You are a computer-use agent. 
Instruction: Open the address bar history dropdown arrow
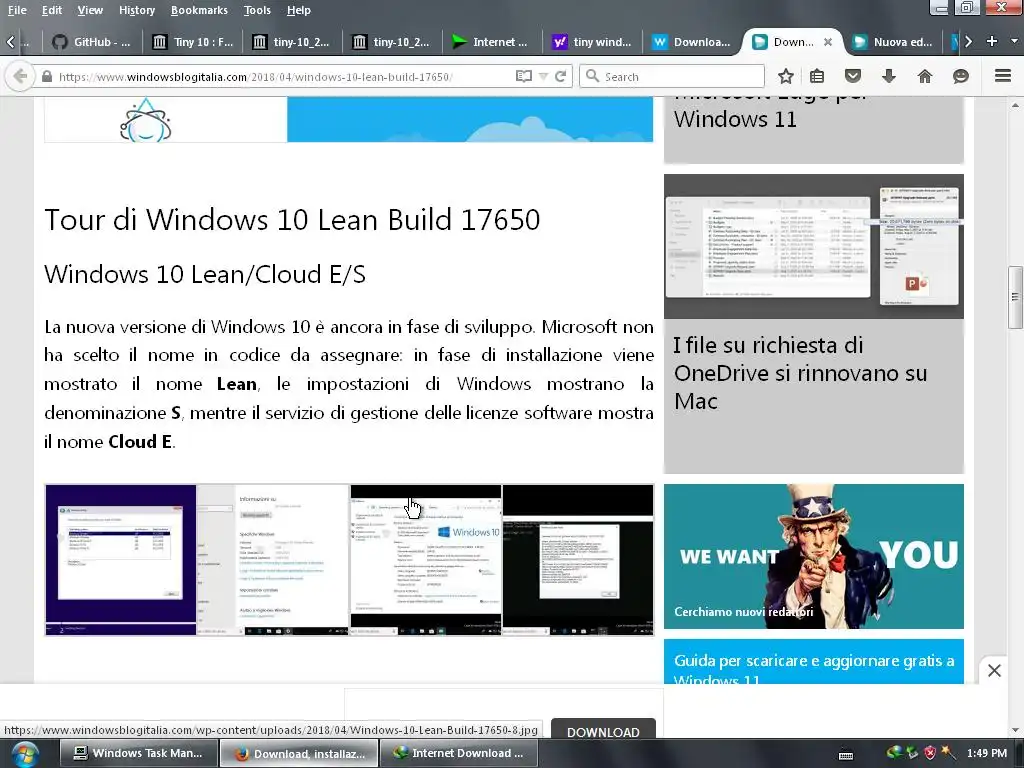point(543,76)
